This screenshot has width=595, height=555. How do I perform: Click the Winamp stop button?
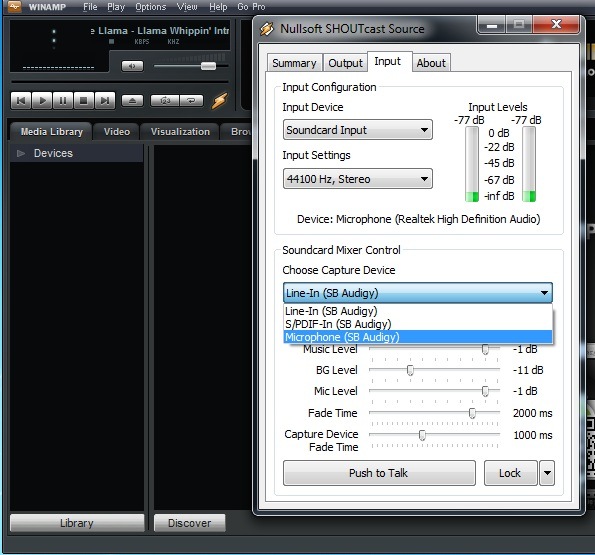(x=84, y=101)
